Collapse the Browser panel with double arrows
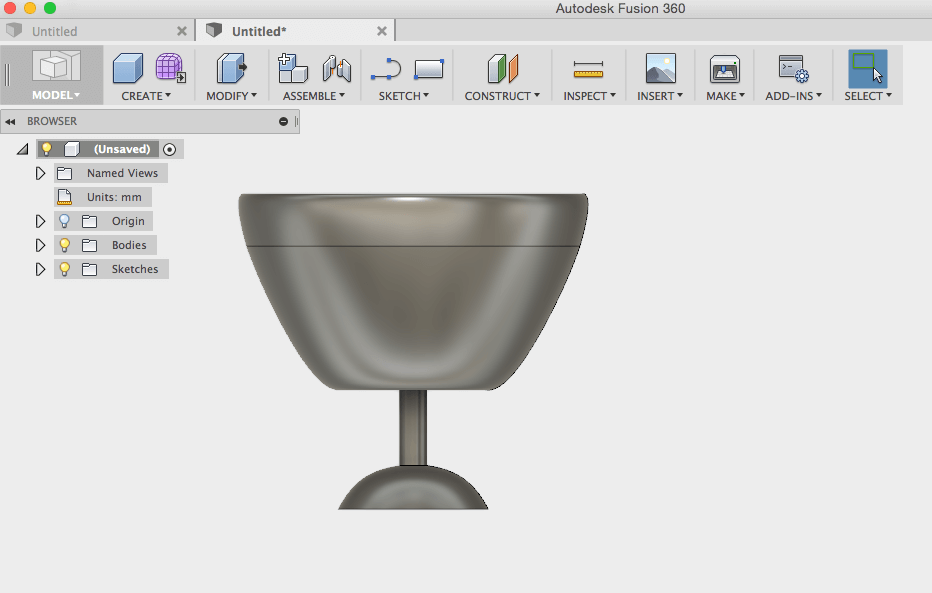Screen dimensions: 932x593 point(10,121)
